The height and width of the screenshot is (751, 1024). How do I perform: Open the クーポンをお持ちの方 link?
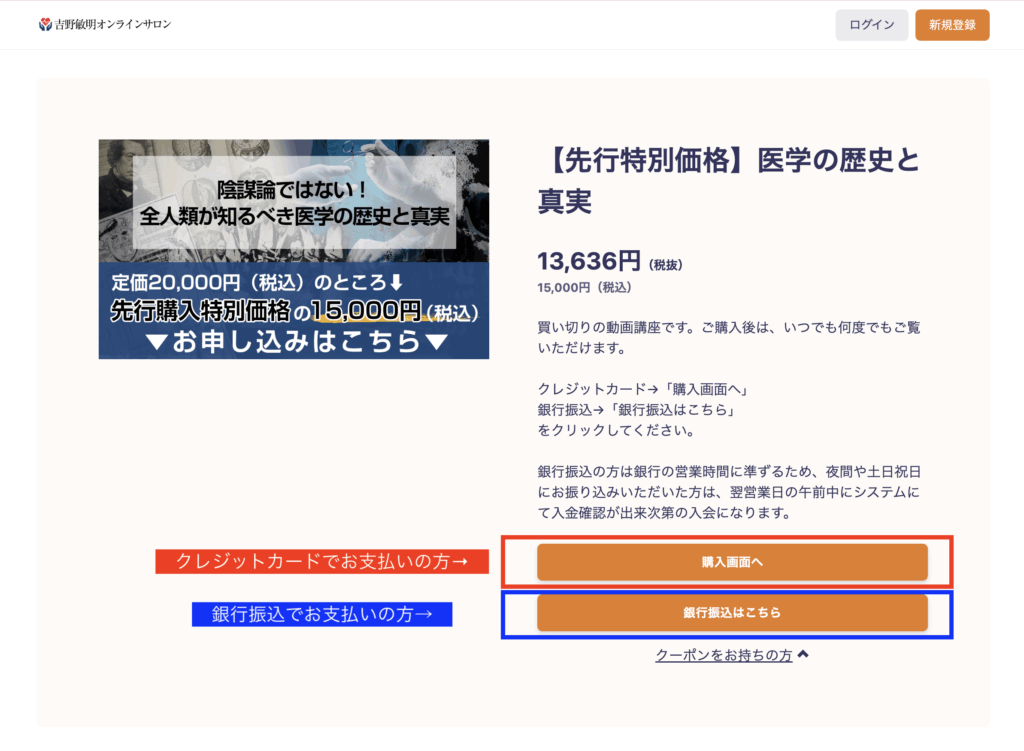tap(723, 655)
